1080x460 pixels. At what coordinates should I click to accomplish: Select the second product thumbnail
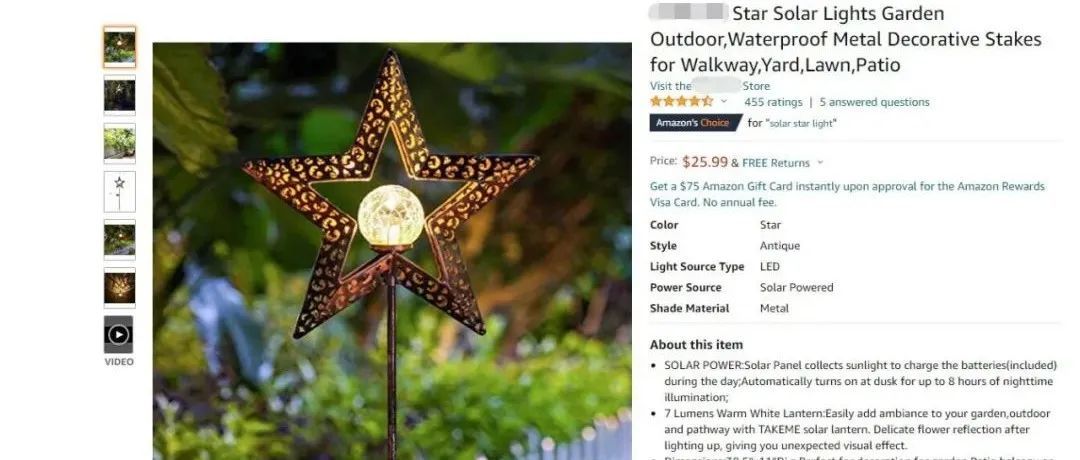click(119, 95)
